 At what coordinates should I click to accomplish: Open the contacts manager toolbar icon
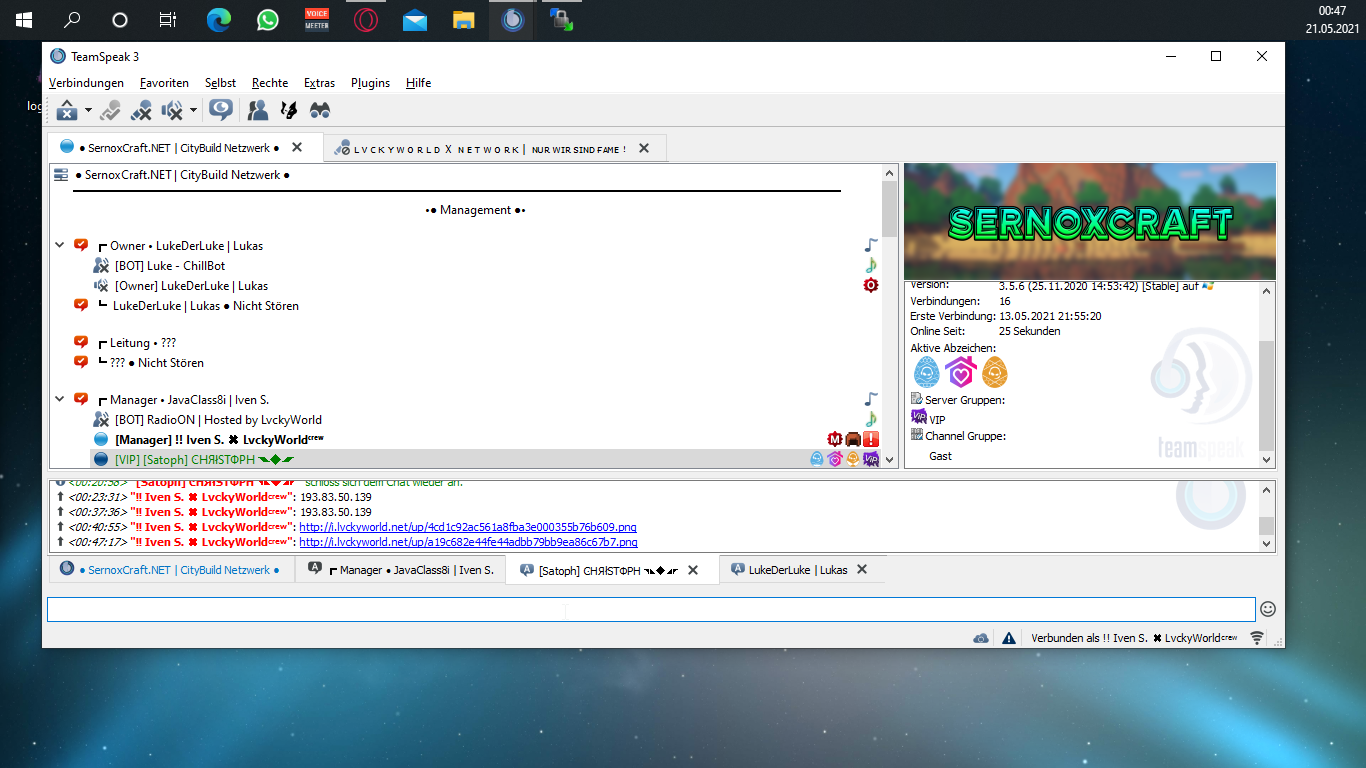tap(258, 110)
